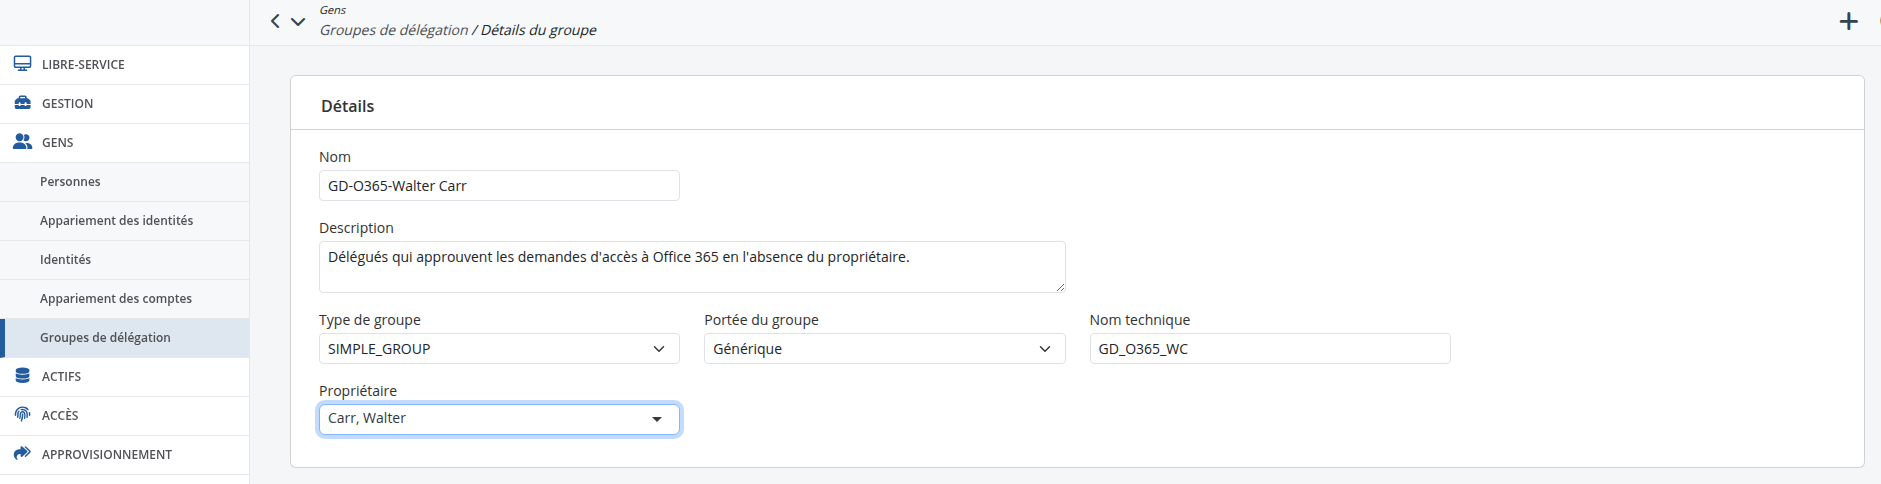Focus the Description text area
1881x484 pixels.
click(x=692, y=267)
